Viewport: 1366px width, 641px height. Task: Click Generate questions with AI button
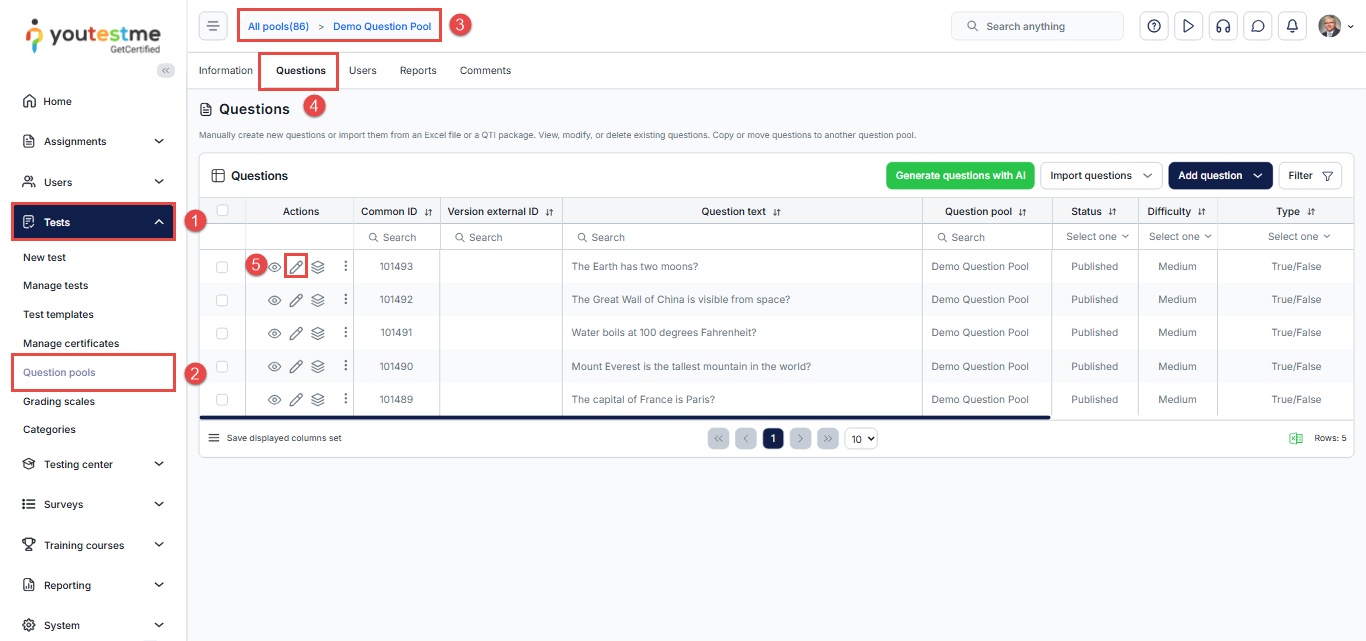point(960,176)
